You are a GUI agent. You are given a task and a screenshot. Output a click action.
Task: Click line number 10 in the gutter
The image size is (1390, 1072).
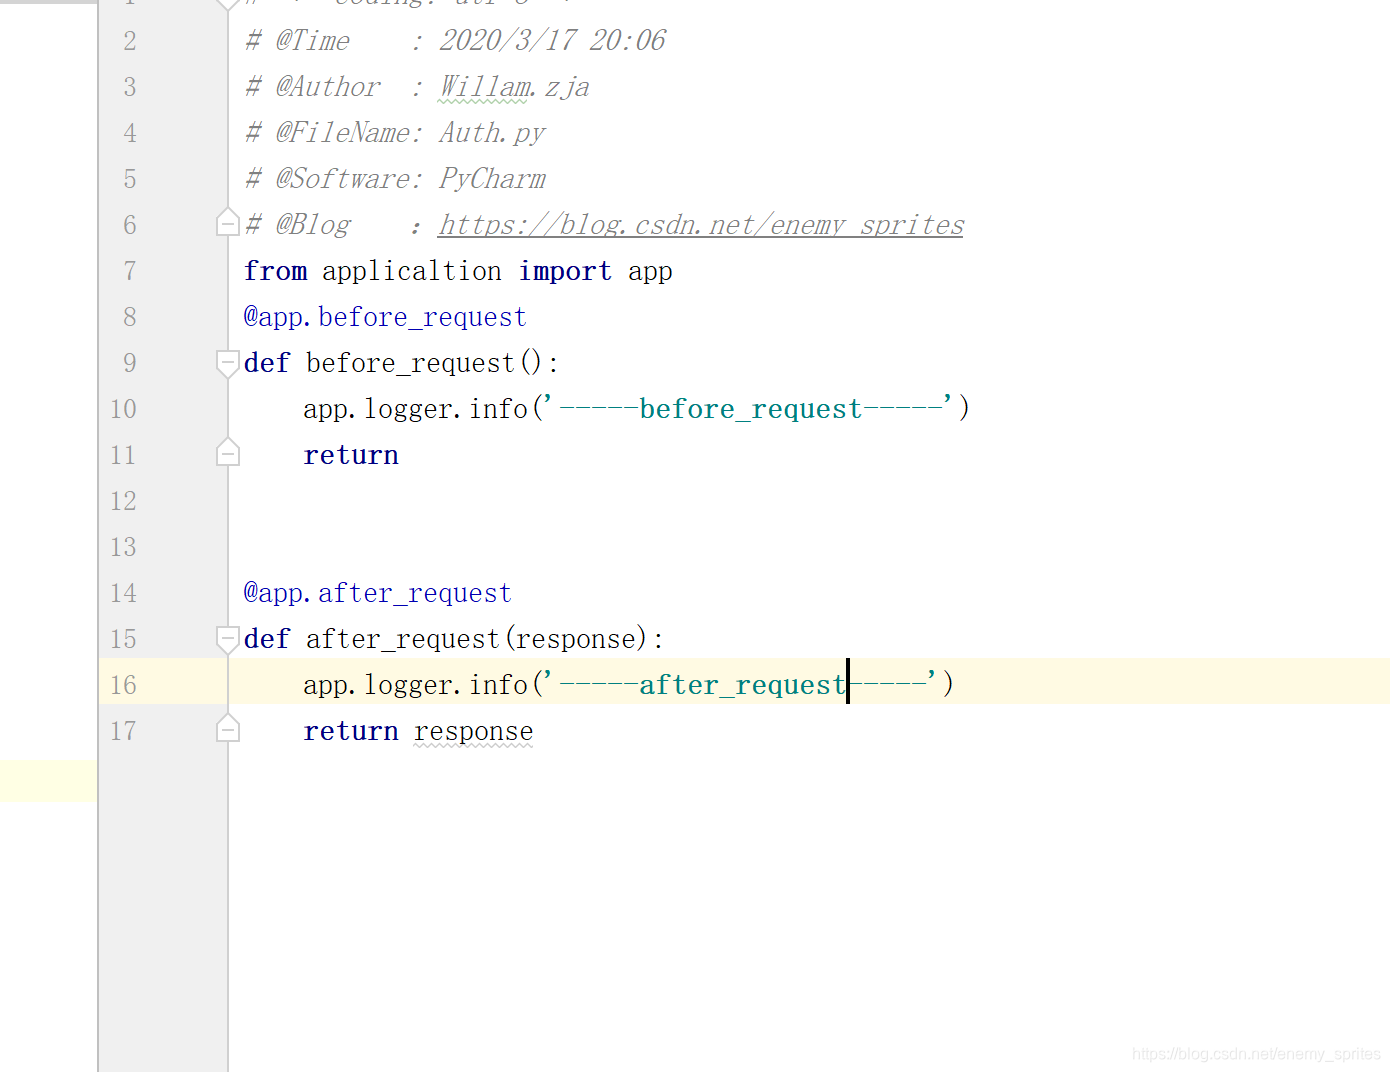(x=123, y=409)
